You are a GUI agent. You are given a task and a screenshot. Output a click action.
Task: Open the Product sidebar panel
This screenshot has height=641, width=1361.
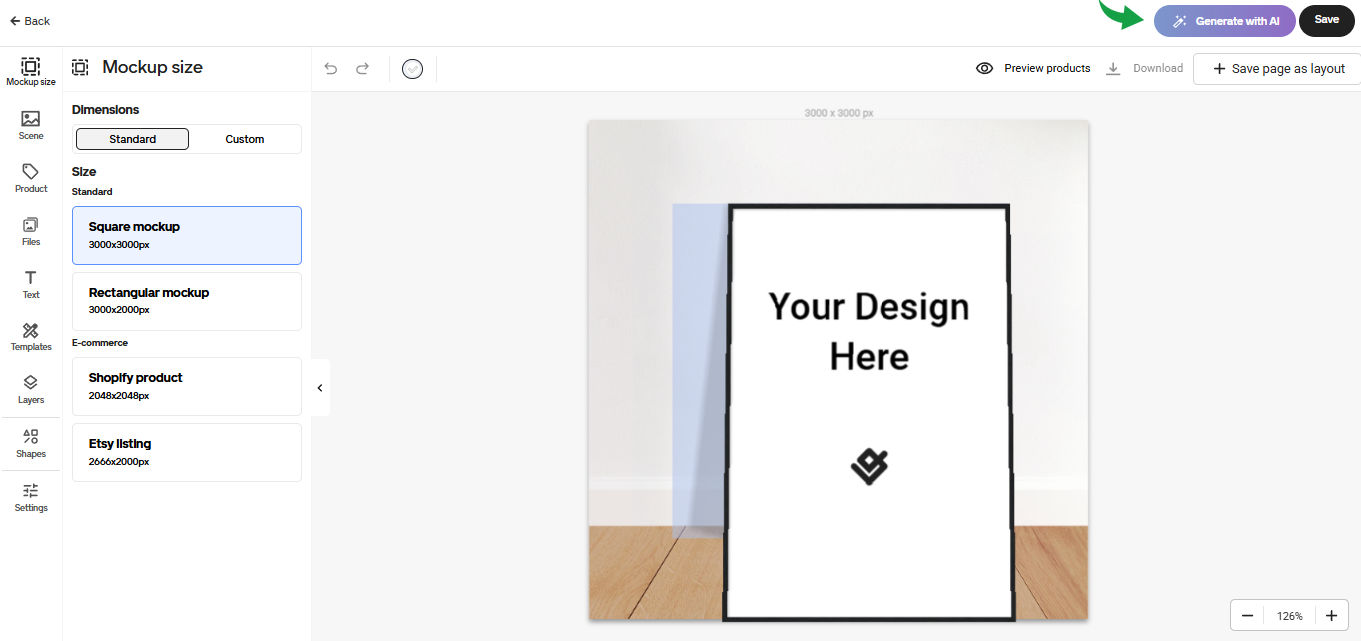(31, 178)
